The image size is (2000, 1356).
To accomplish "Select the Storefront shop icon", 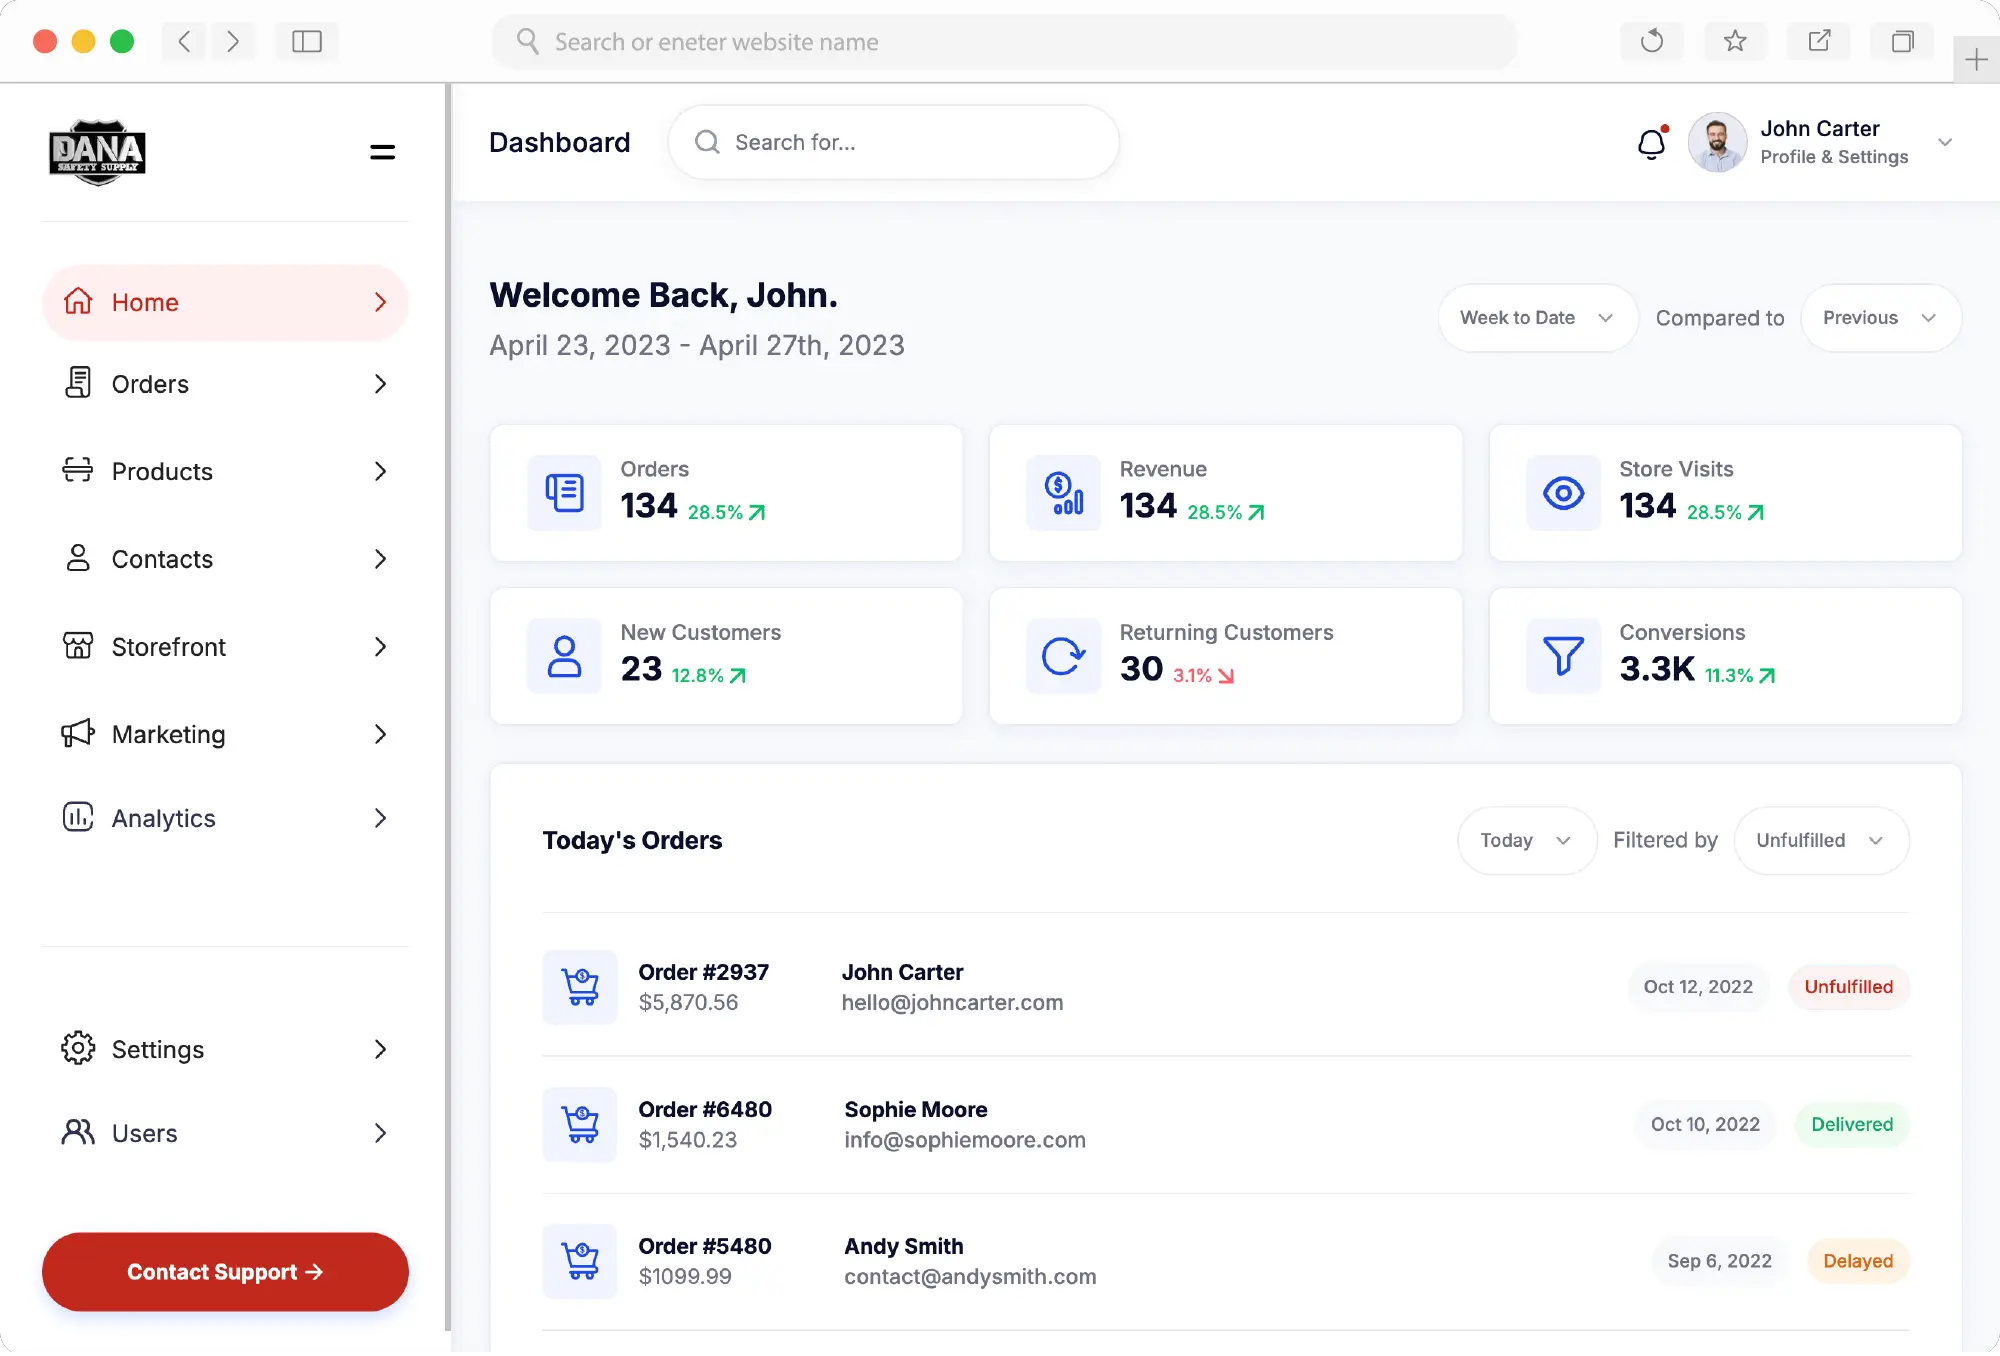I will 78,647.
